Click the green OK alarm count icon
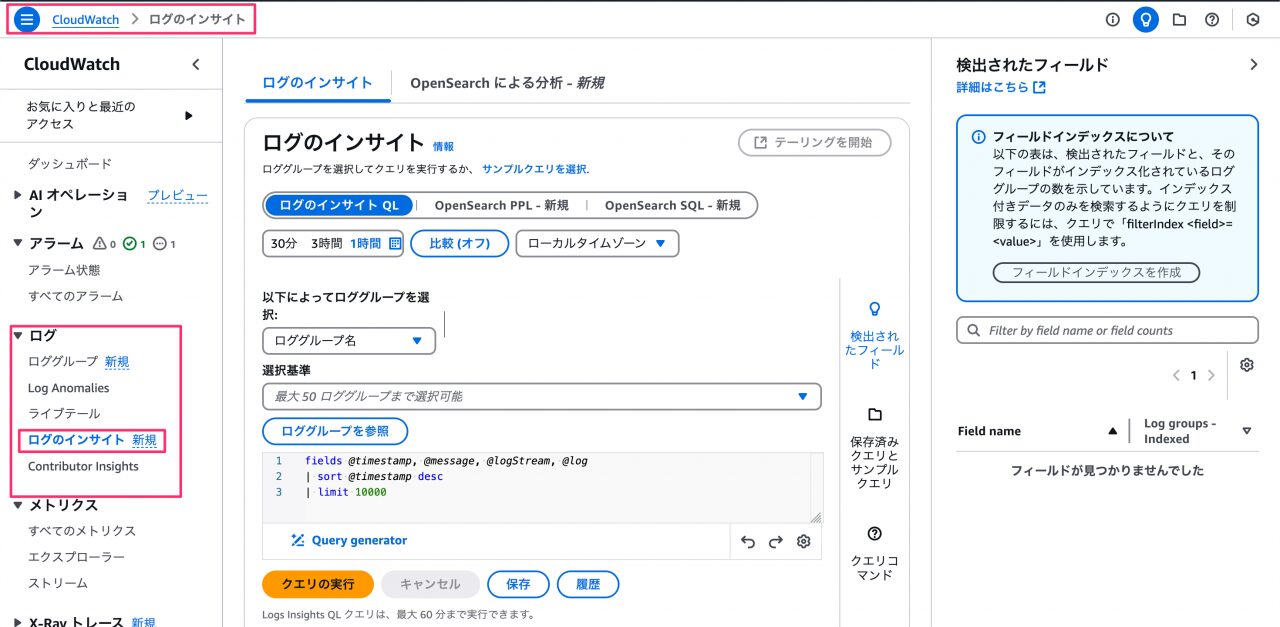Image resolution: width=1280 pixels, height=627 pixels. pos(135,244)
